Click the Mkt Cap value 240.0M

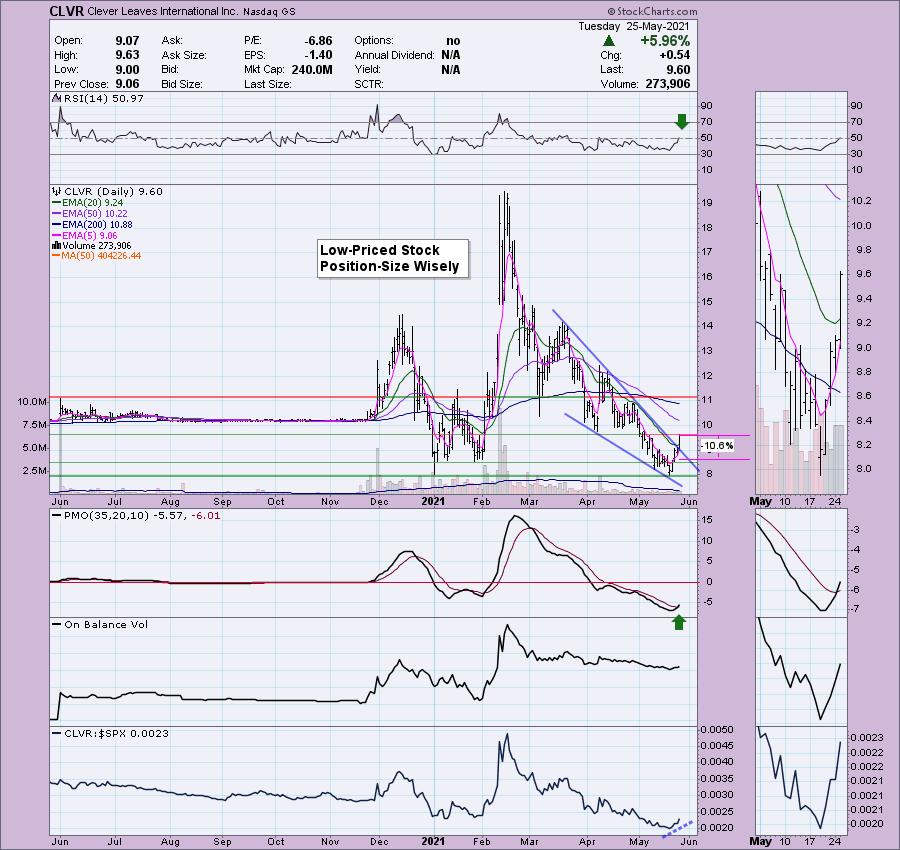[x=312, y=69]
